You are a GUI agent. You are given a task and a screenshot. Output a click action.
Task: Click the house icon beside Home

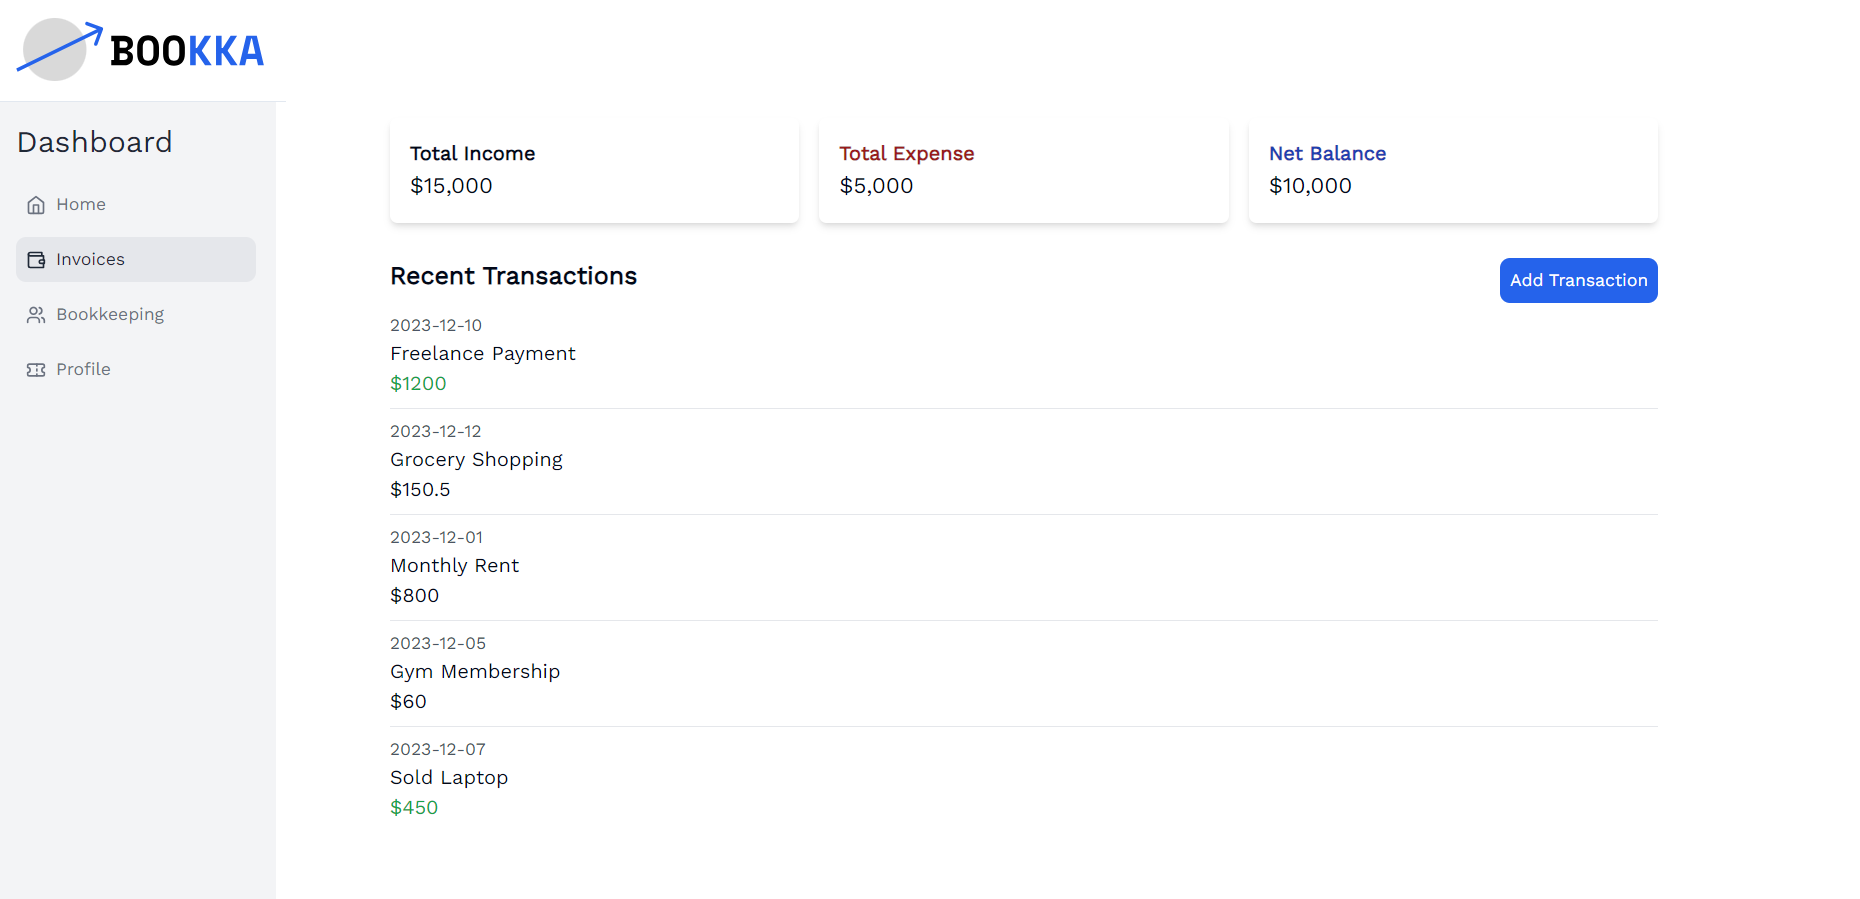tap(36, 205)
